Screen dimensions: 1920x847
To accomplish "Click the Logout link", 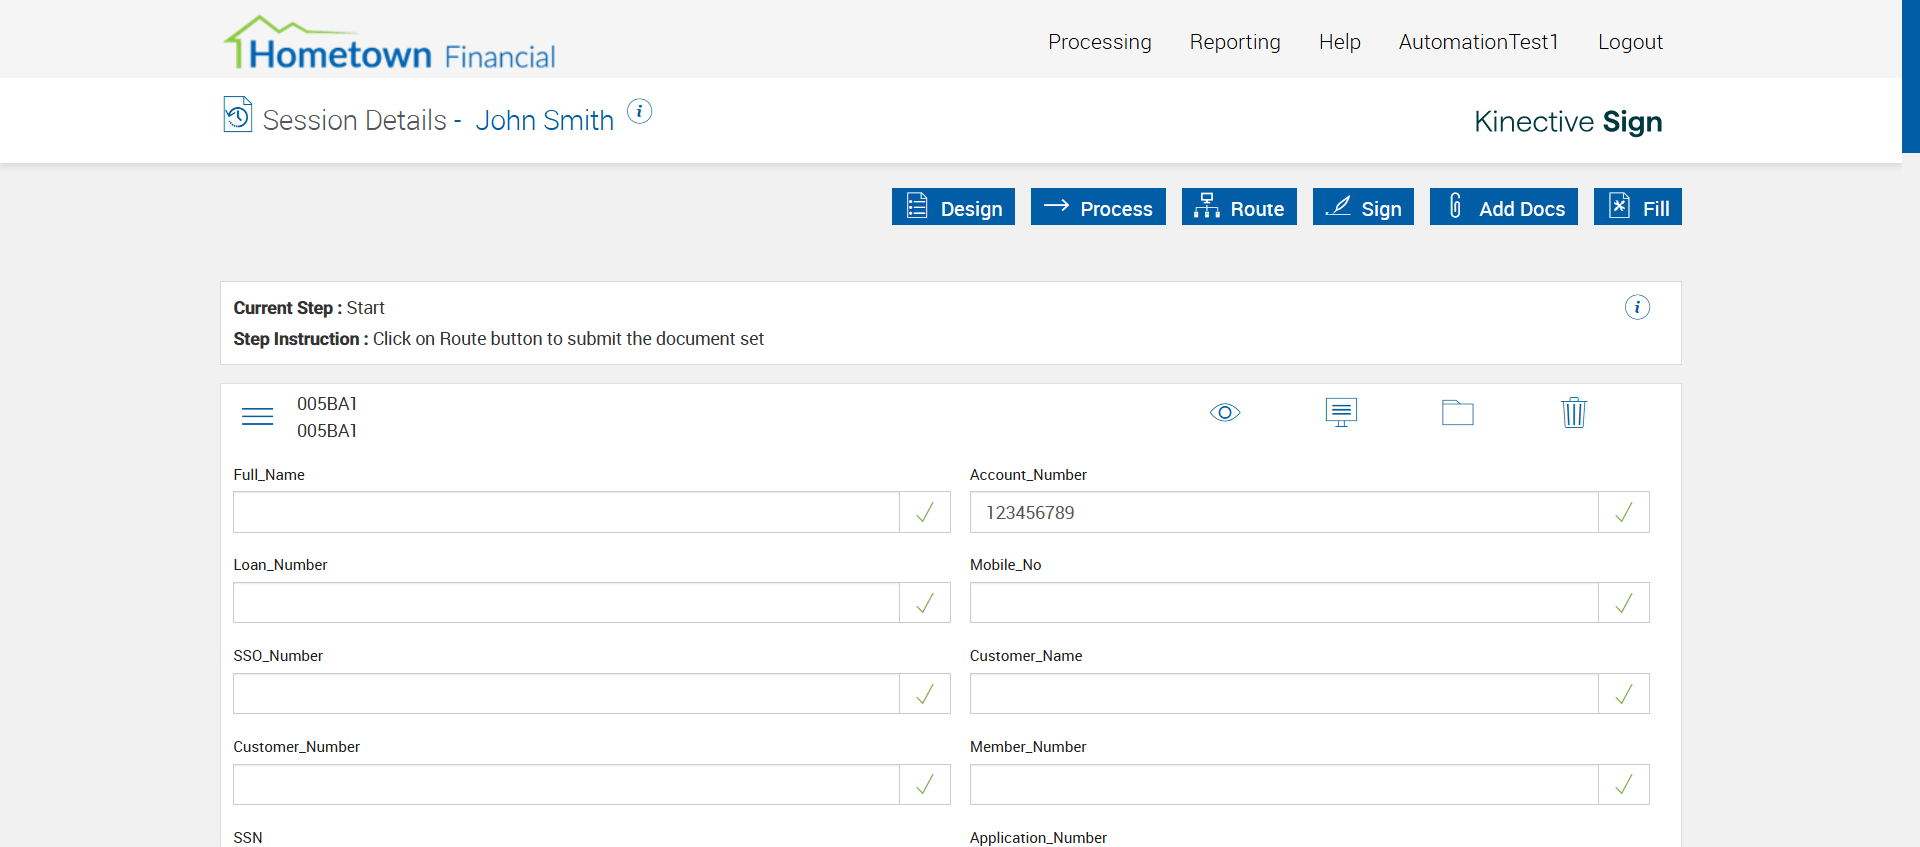I will coord(1630,42).
